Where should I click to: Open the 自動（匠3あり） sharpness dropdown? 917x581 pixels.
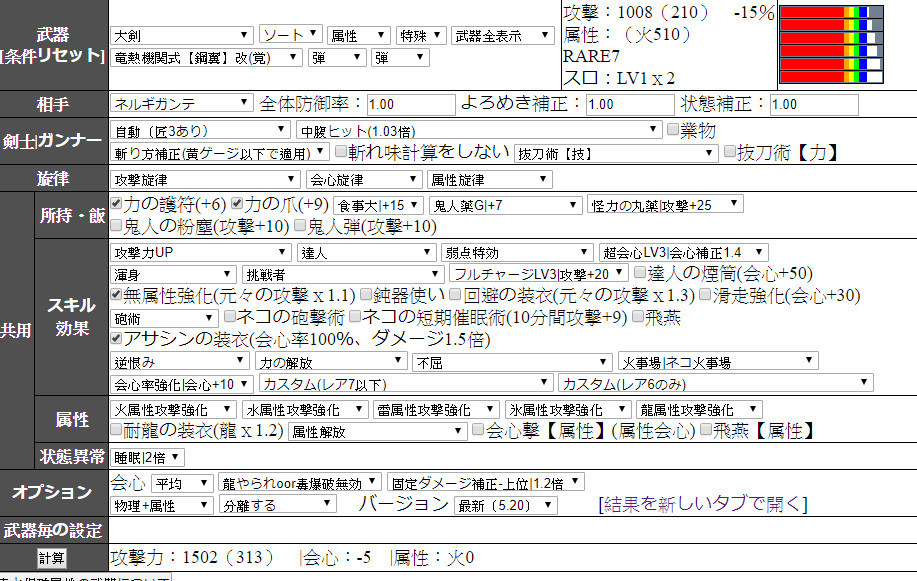point(200,130)
